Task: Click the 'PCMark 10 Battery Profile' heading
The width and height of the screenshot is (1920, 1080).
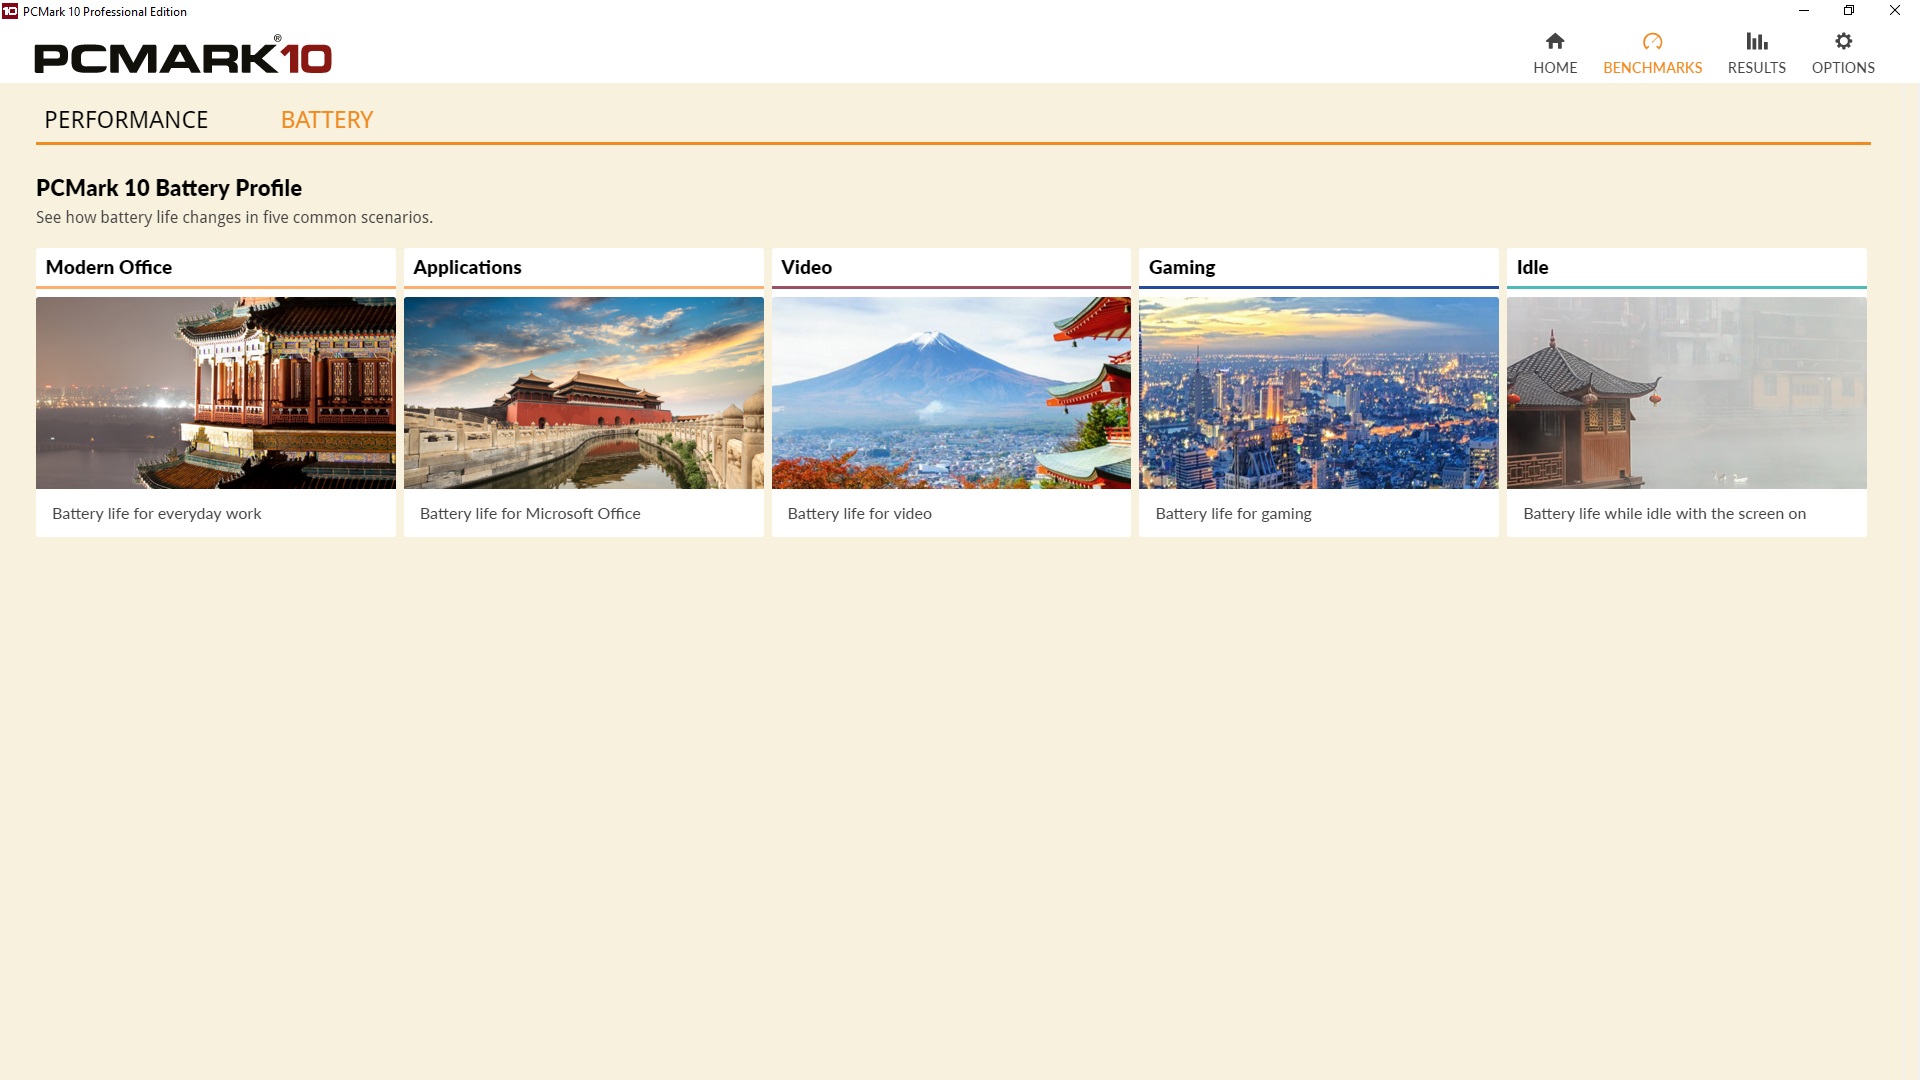Action: point(169,188)
